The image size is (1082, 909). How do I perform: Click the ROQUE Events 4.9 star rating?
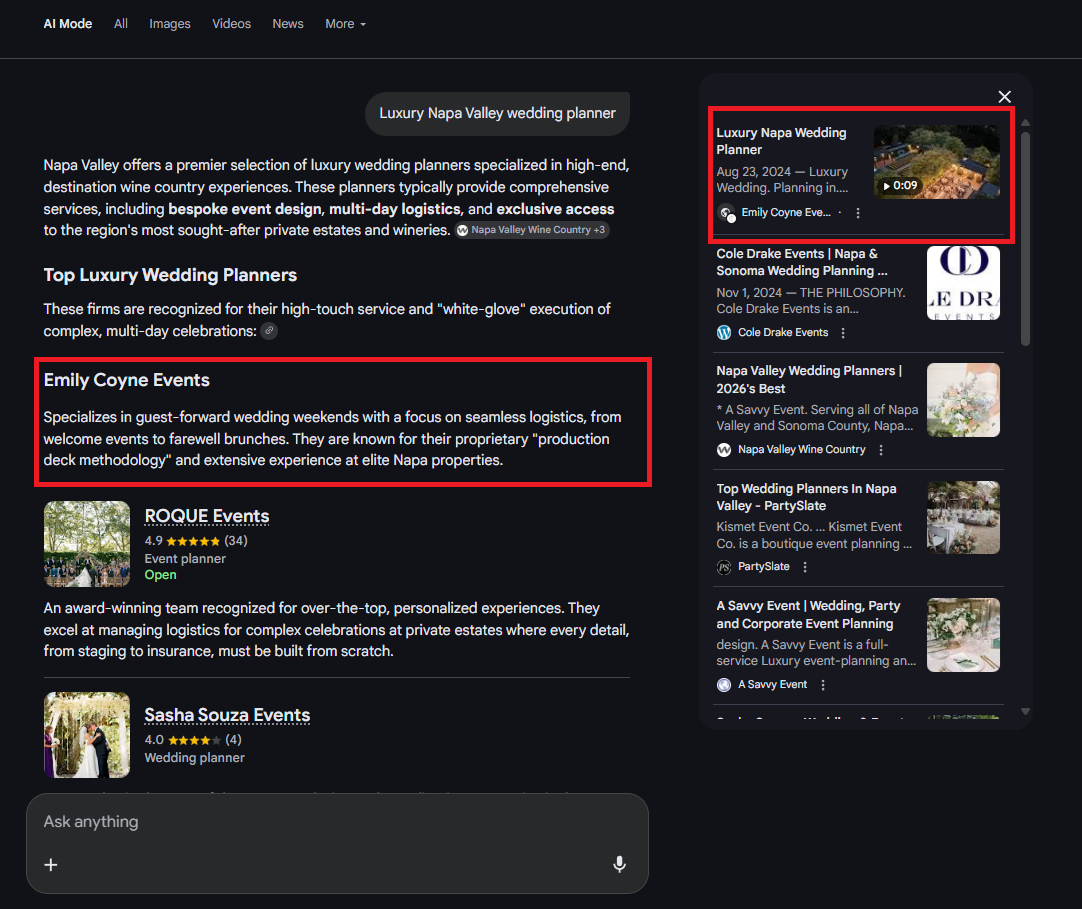pyautogui.click(x=195, y=540)
